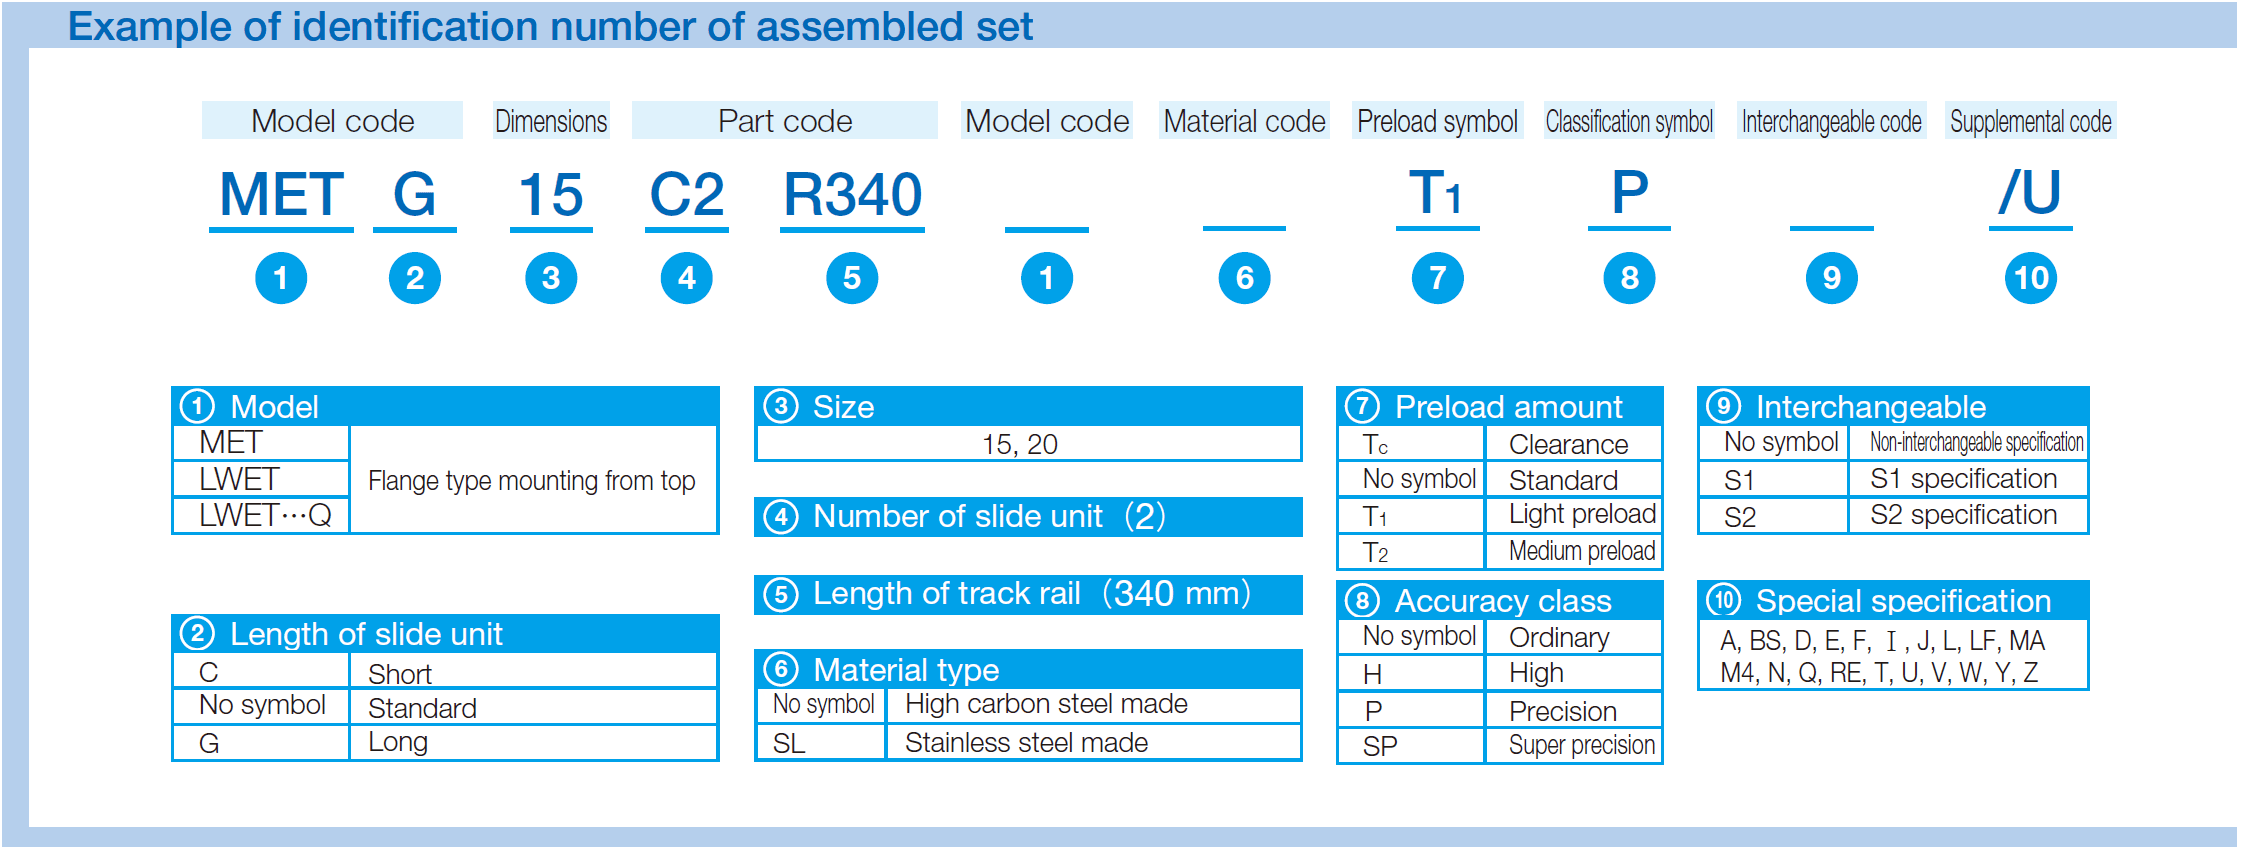Click the "Stainless steel made" table cell
This screenshot has width=2248, height=848.
coord(1026,743)
